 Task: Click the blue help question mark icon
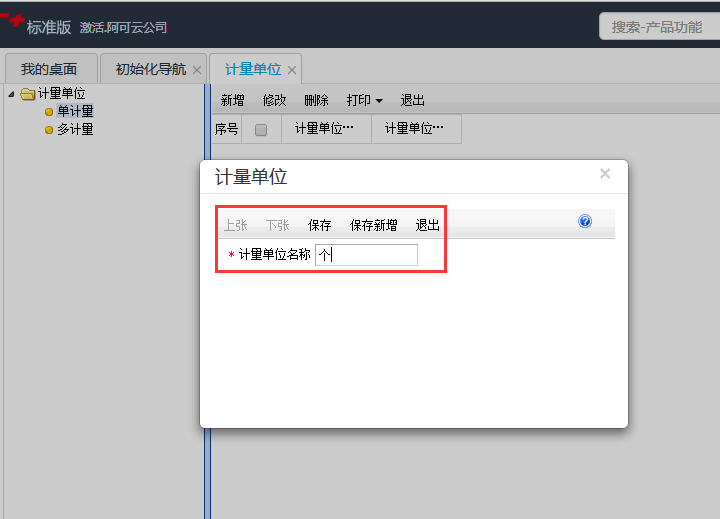tap(585, 221)
